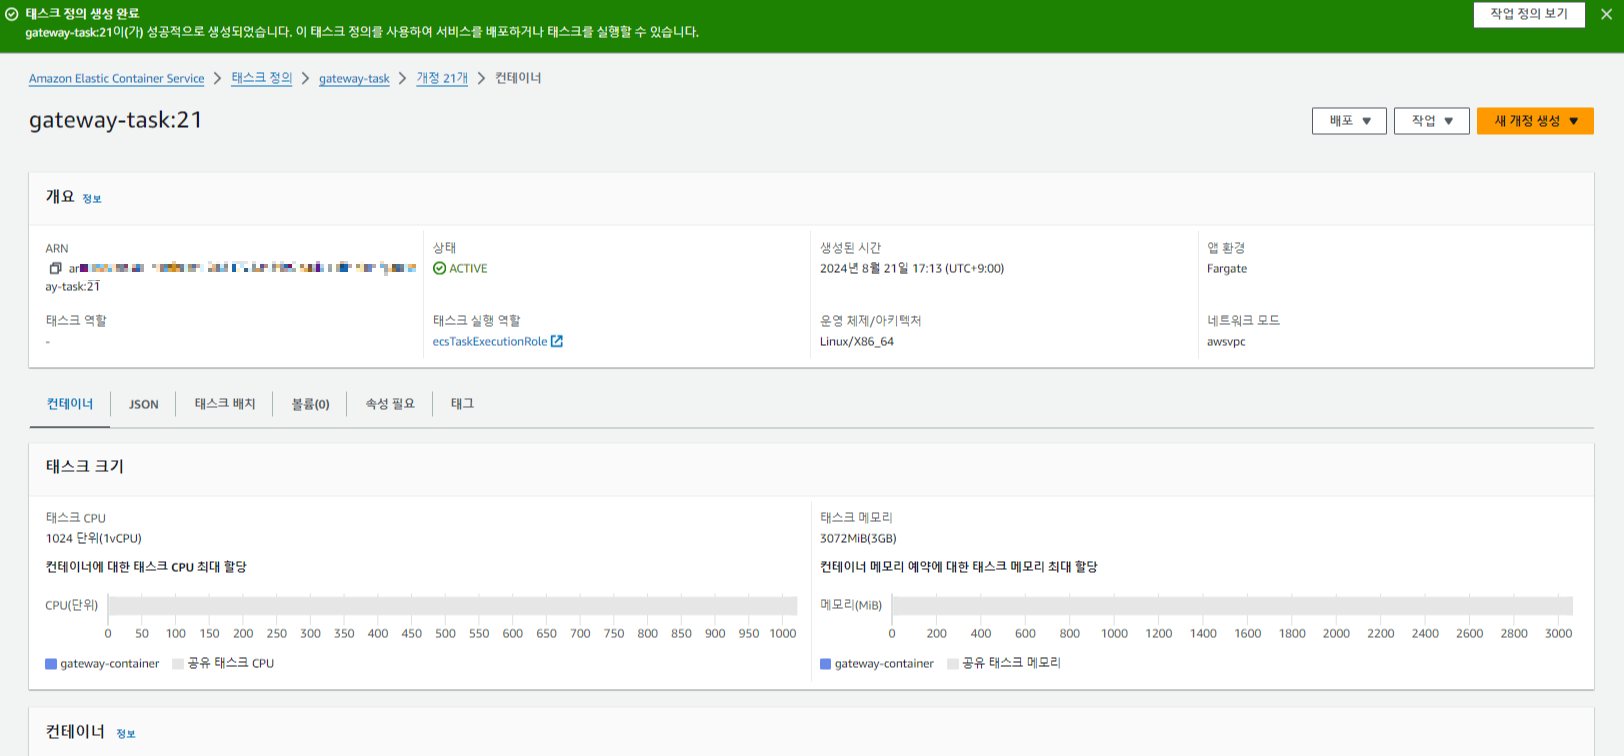
Task: Click the success check icon in banner
Action: 12,14
